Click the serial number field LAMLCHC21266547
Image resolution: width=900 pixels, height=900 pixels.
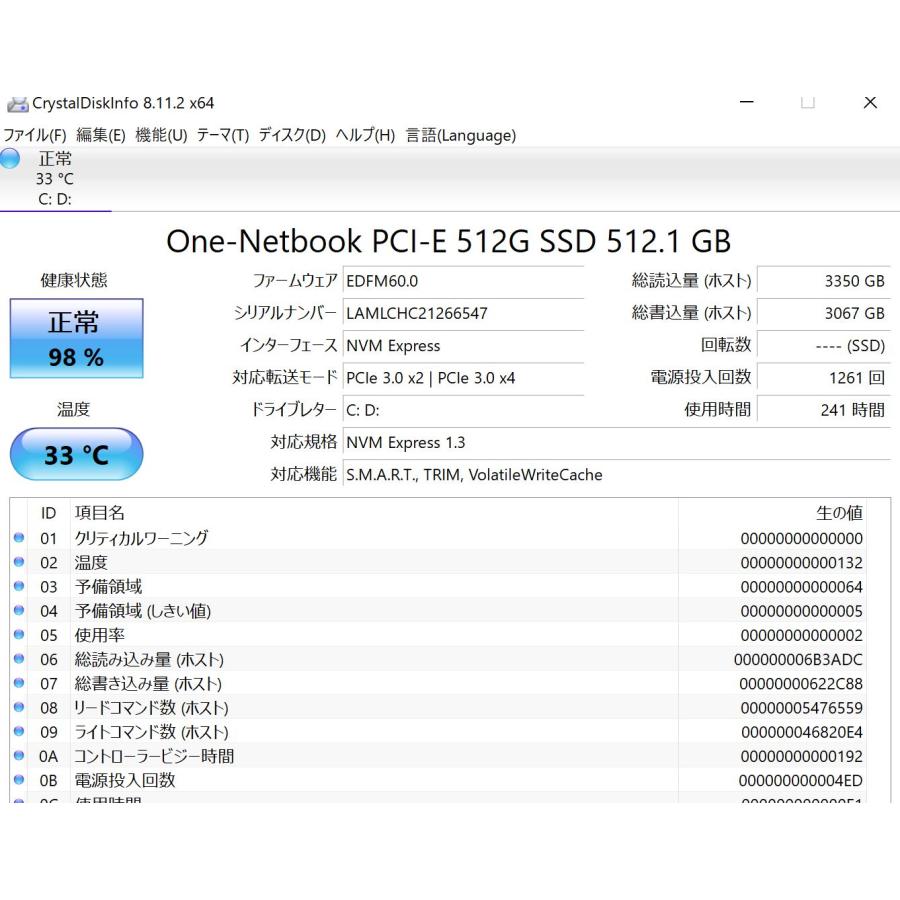(x=463, y=313)
